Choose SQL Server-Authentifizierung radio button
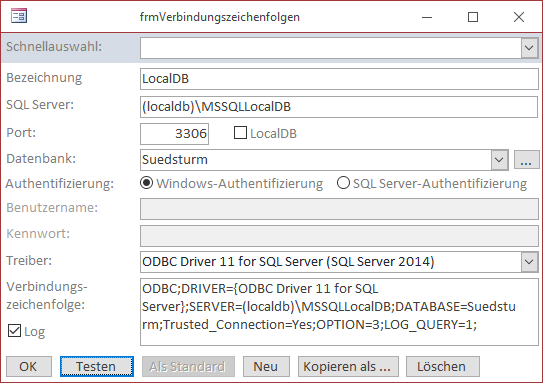Screen dimensions: 543x383 click(x=343, y=183)
